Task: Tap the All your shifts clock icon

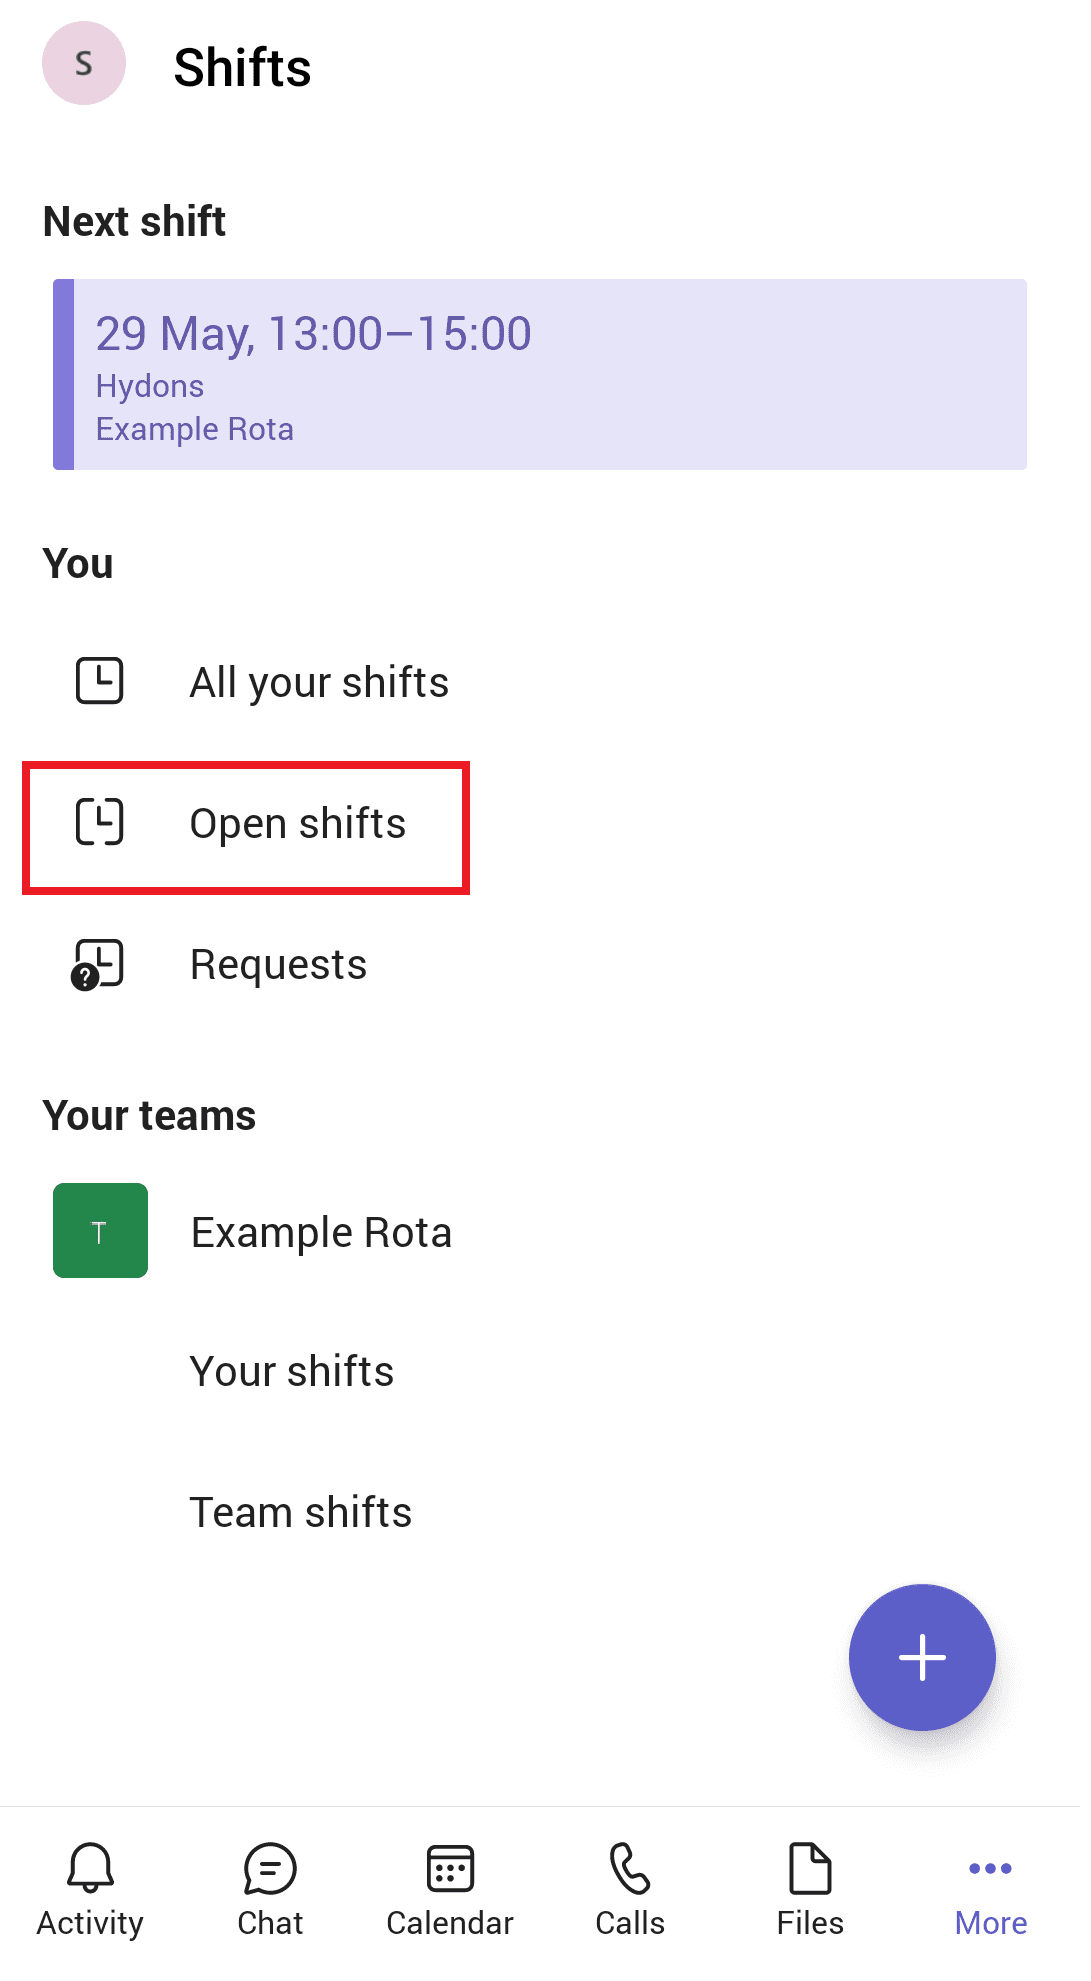Action: tap(100, 682)
